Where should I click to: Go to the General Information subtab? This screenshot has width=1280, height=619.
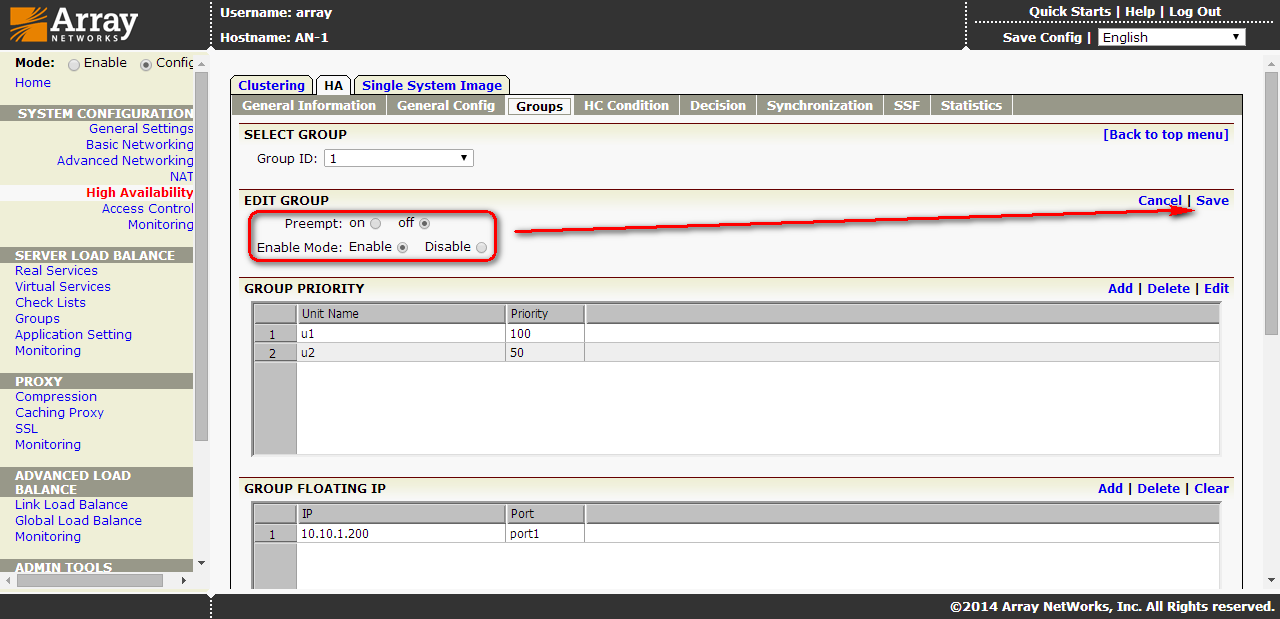pos(309,105)
